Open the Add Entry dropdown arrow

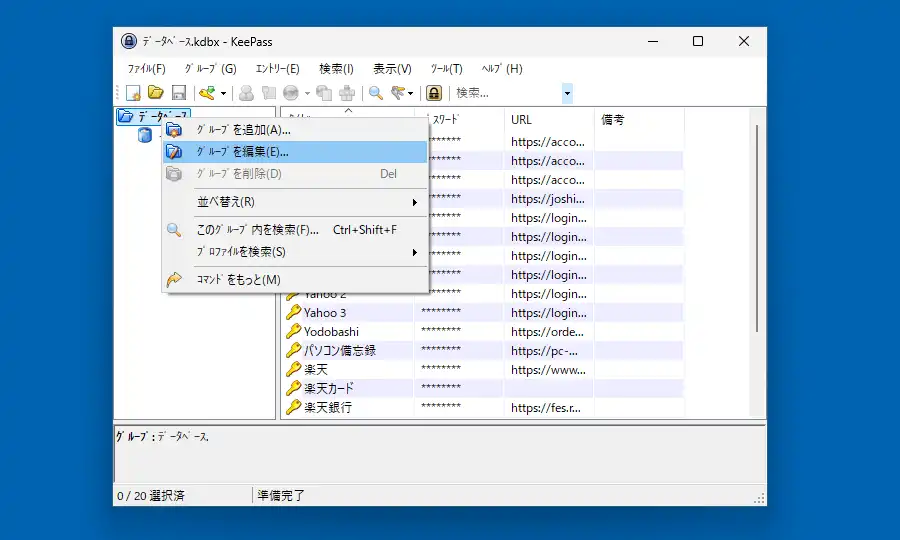click(x=223, y=93)
